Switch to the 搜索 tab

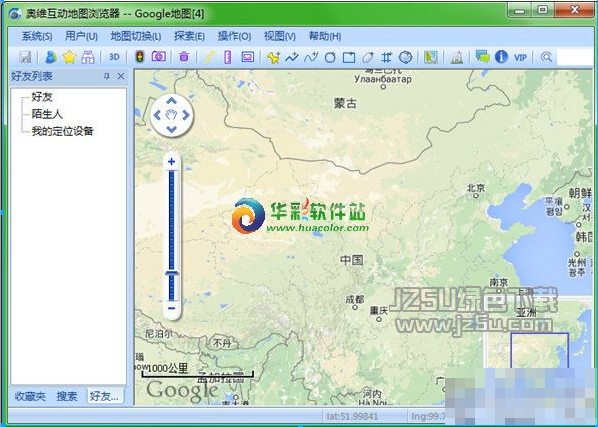pyautogui.click(x=67, y=396)
